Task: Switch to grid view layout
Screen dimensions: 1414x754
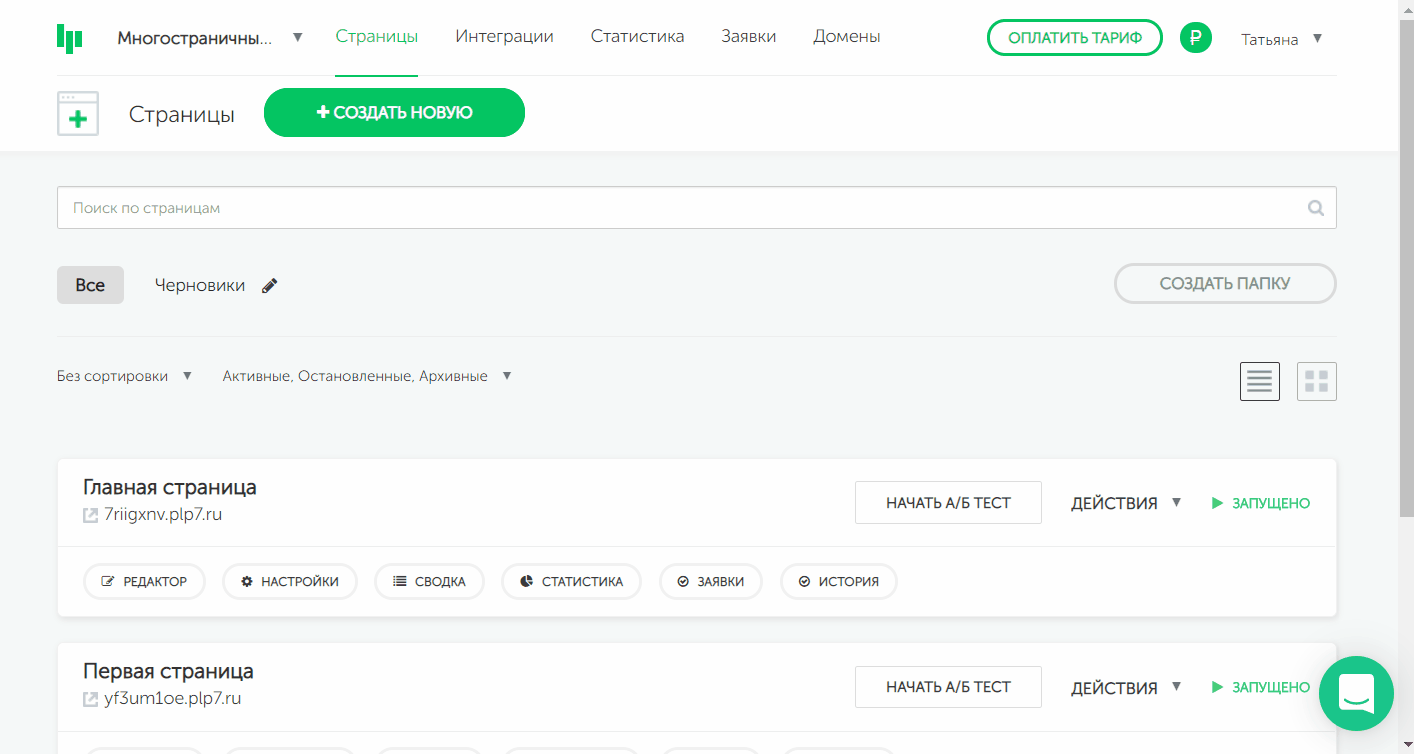Action: (1316, 381)
